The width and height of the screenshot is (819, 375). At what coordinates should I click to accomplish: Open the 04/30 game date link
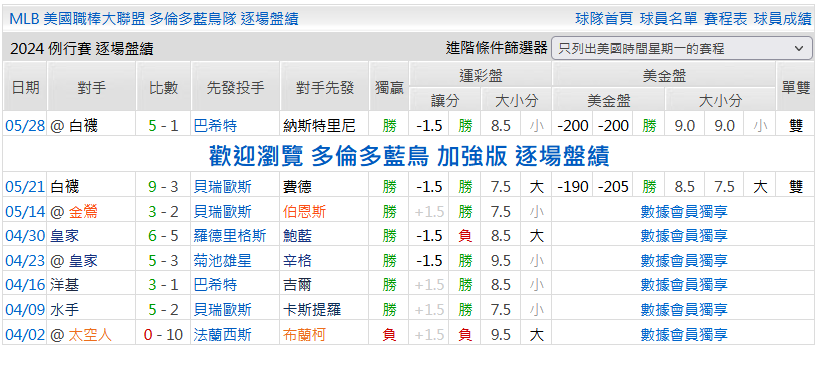coord(25,236)
